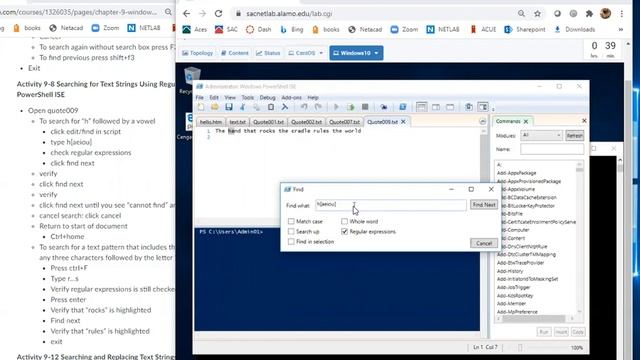
Task: Click the Show Command Window icon
Action: click(469, 107)
